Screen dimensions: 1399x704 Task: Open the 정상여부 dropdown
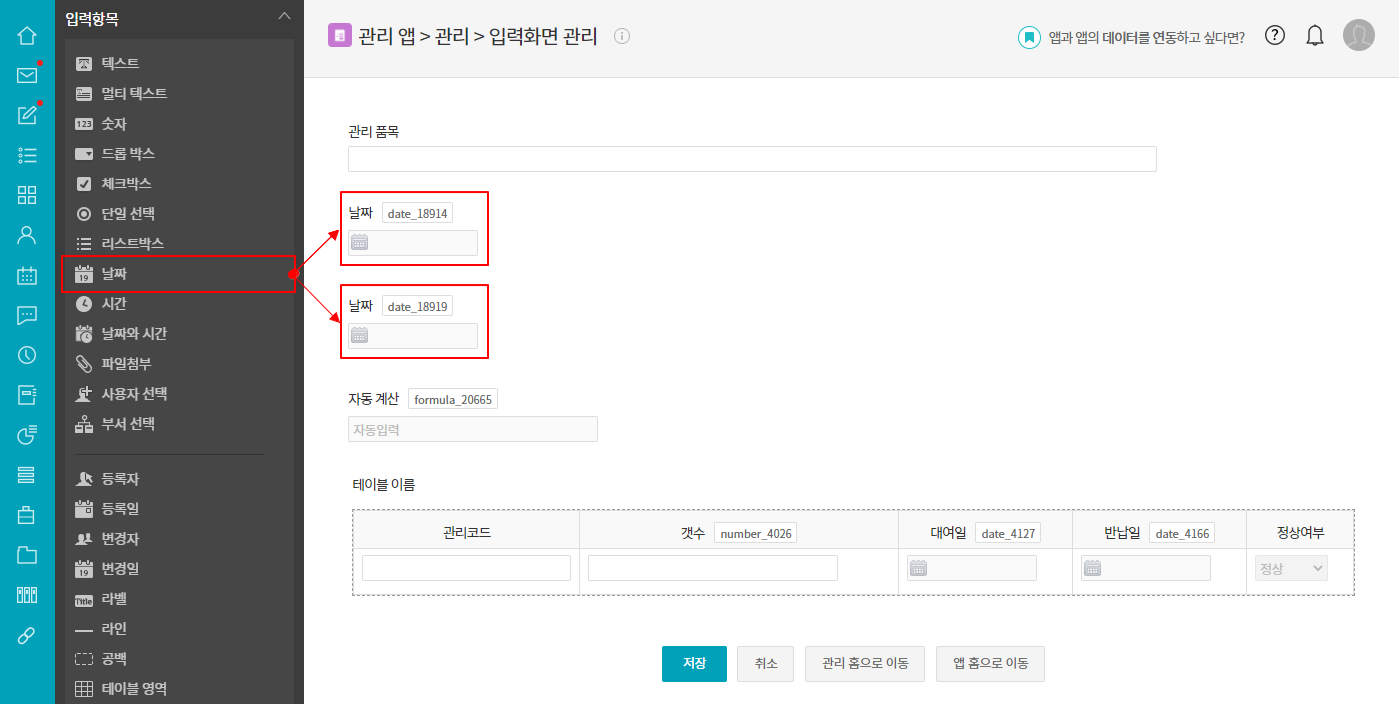[x=1291, y=568]
